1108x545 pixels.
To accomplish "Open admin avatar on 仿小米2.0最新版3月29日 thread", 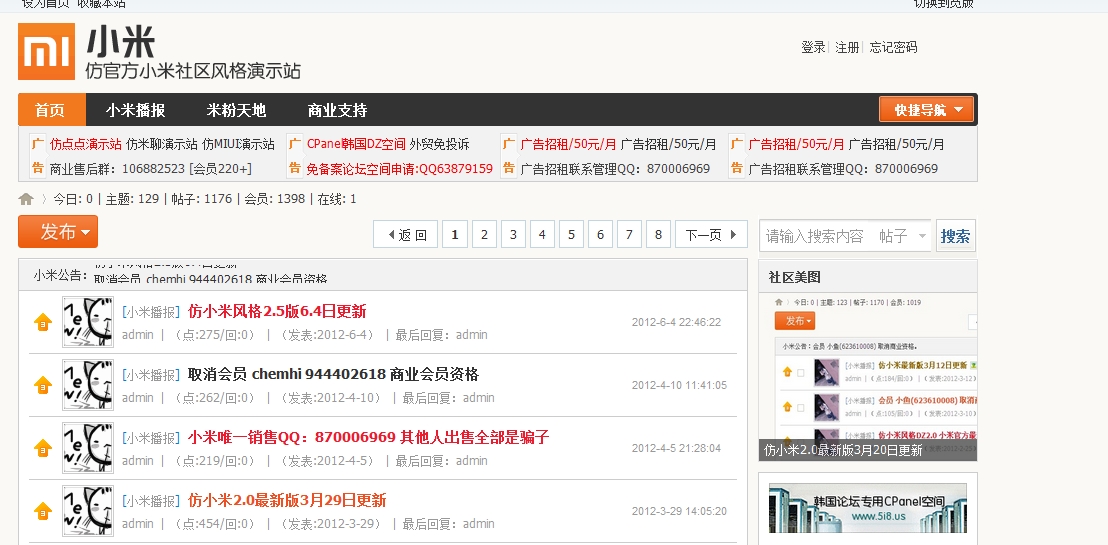I will [88, 511].
